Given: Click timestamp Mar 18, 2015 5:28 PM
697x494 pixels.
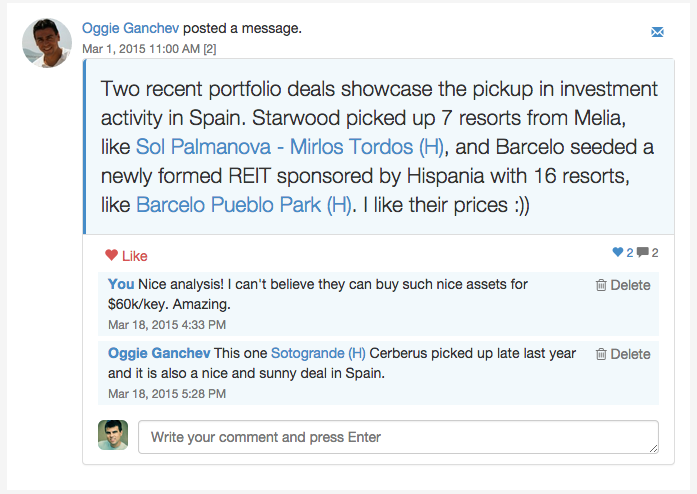Looking at the screenshot, I should coord(167,394).
